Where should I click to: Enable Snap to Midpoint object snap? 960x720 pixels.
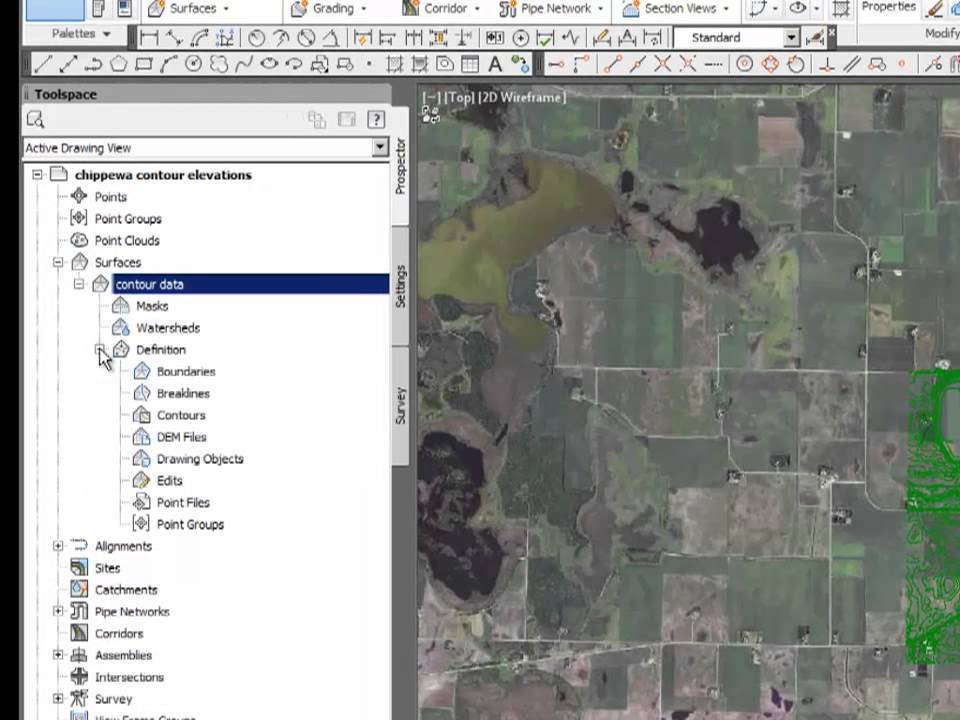click(637, 64)
